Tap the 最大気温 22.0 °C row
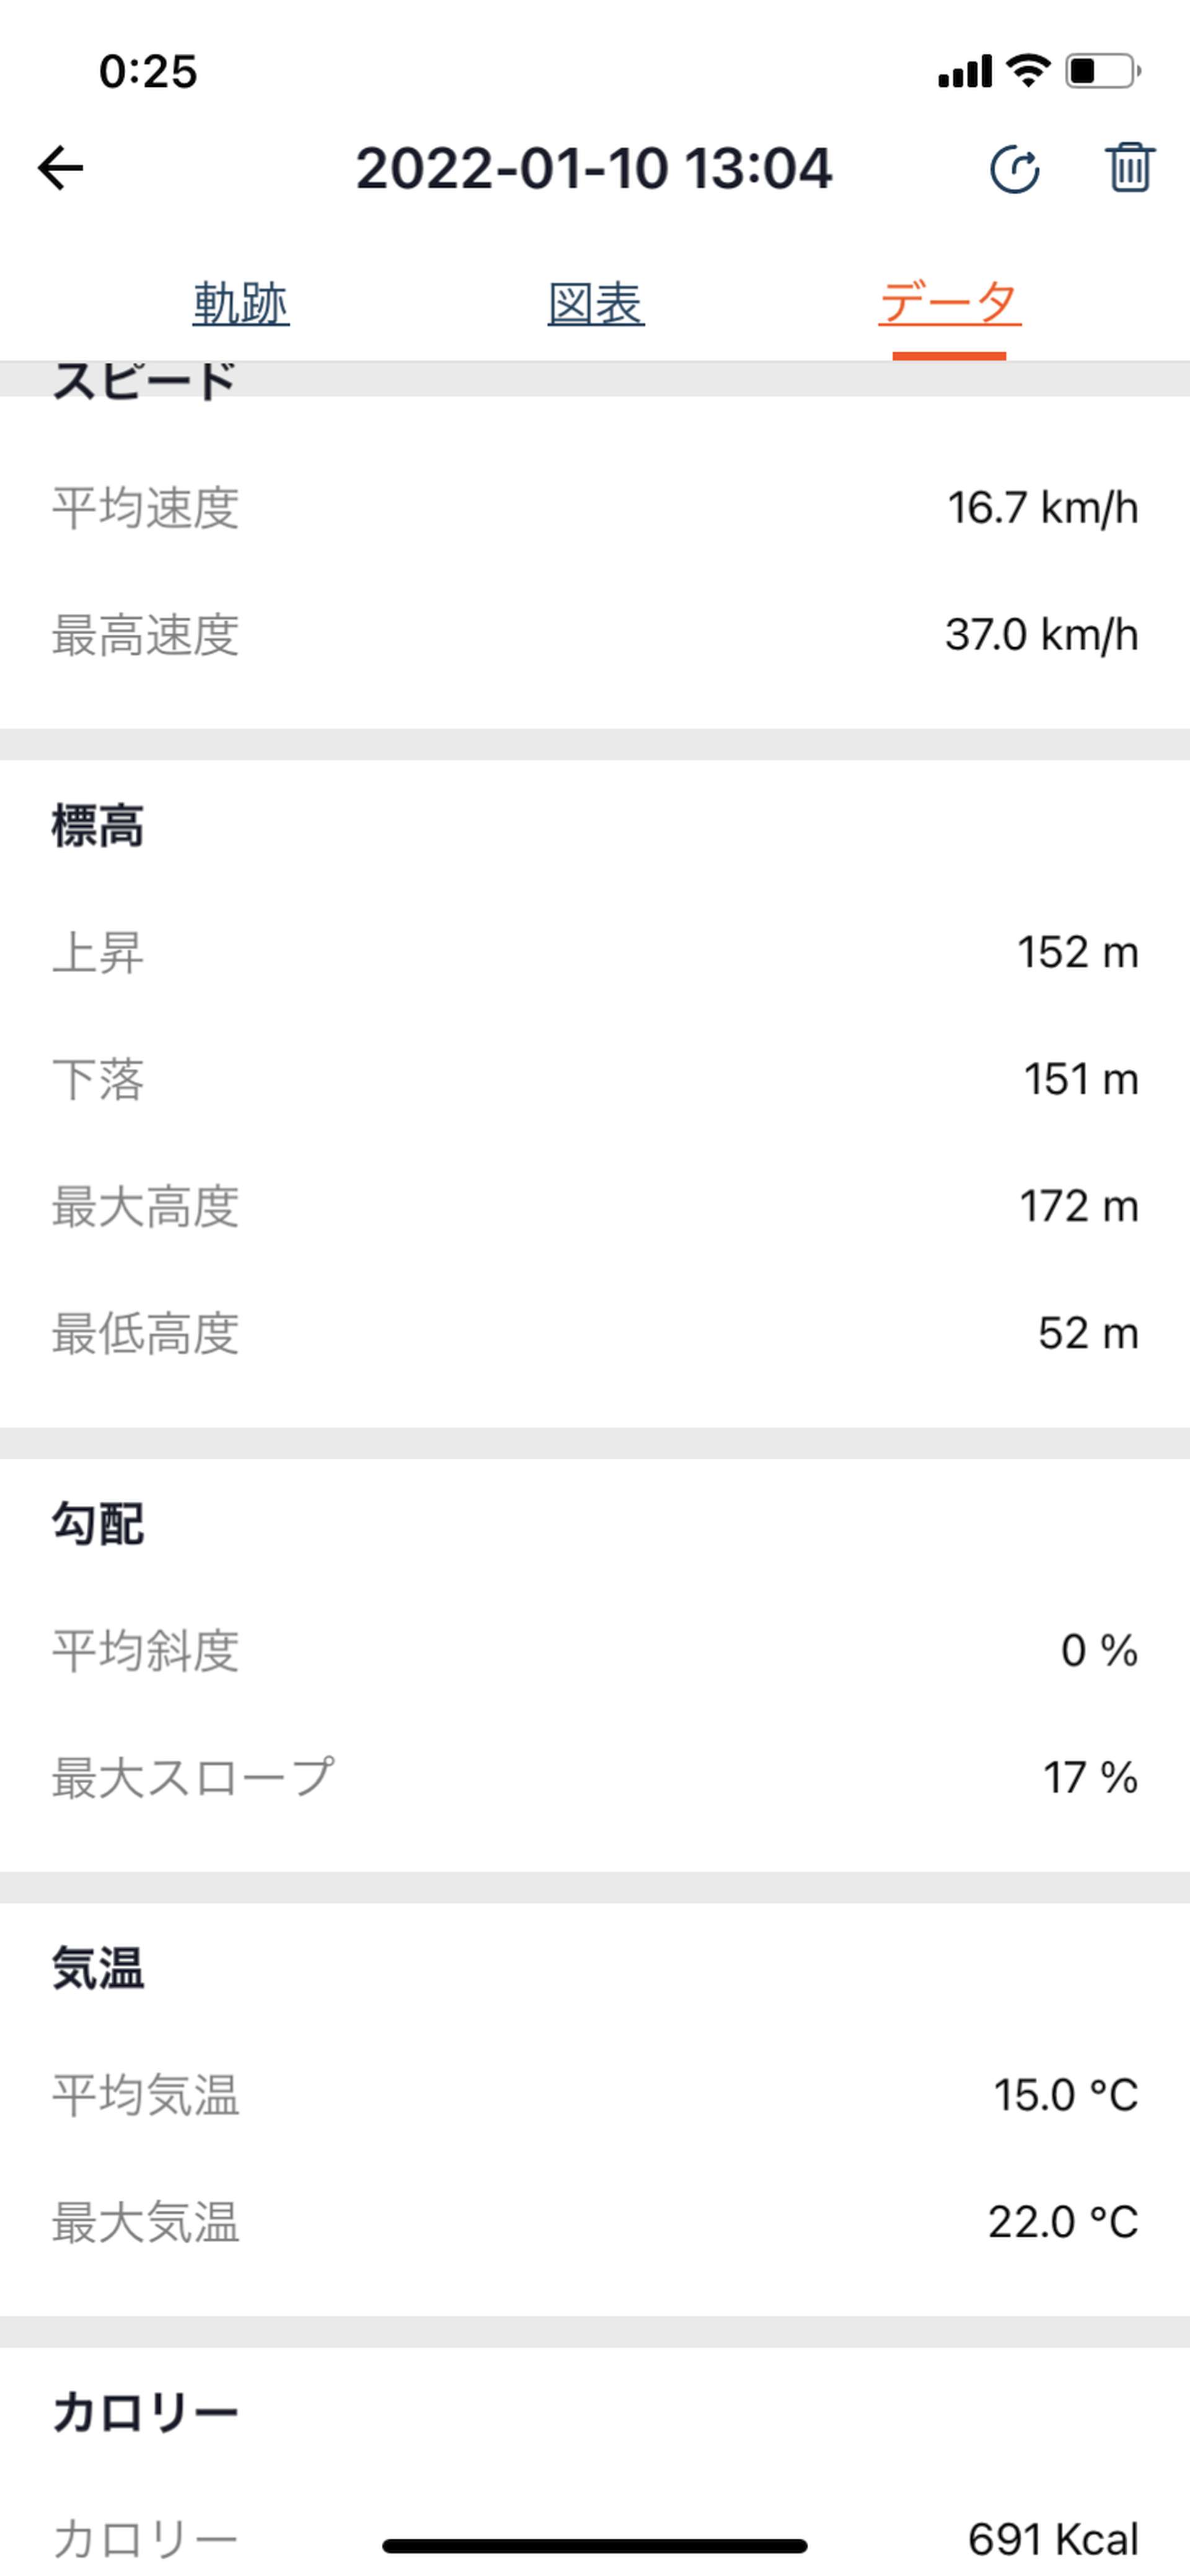The width and height of the screenshot is (1190, 2576). click(595, 2222)
